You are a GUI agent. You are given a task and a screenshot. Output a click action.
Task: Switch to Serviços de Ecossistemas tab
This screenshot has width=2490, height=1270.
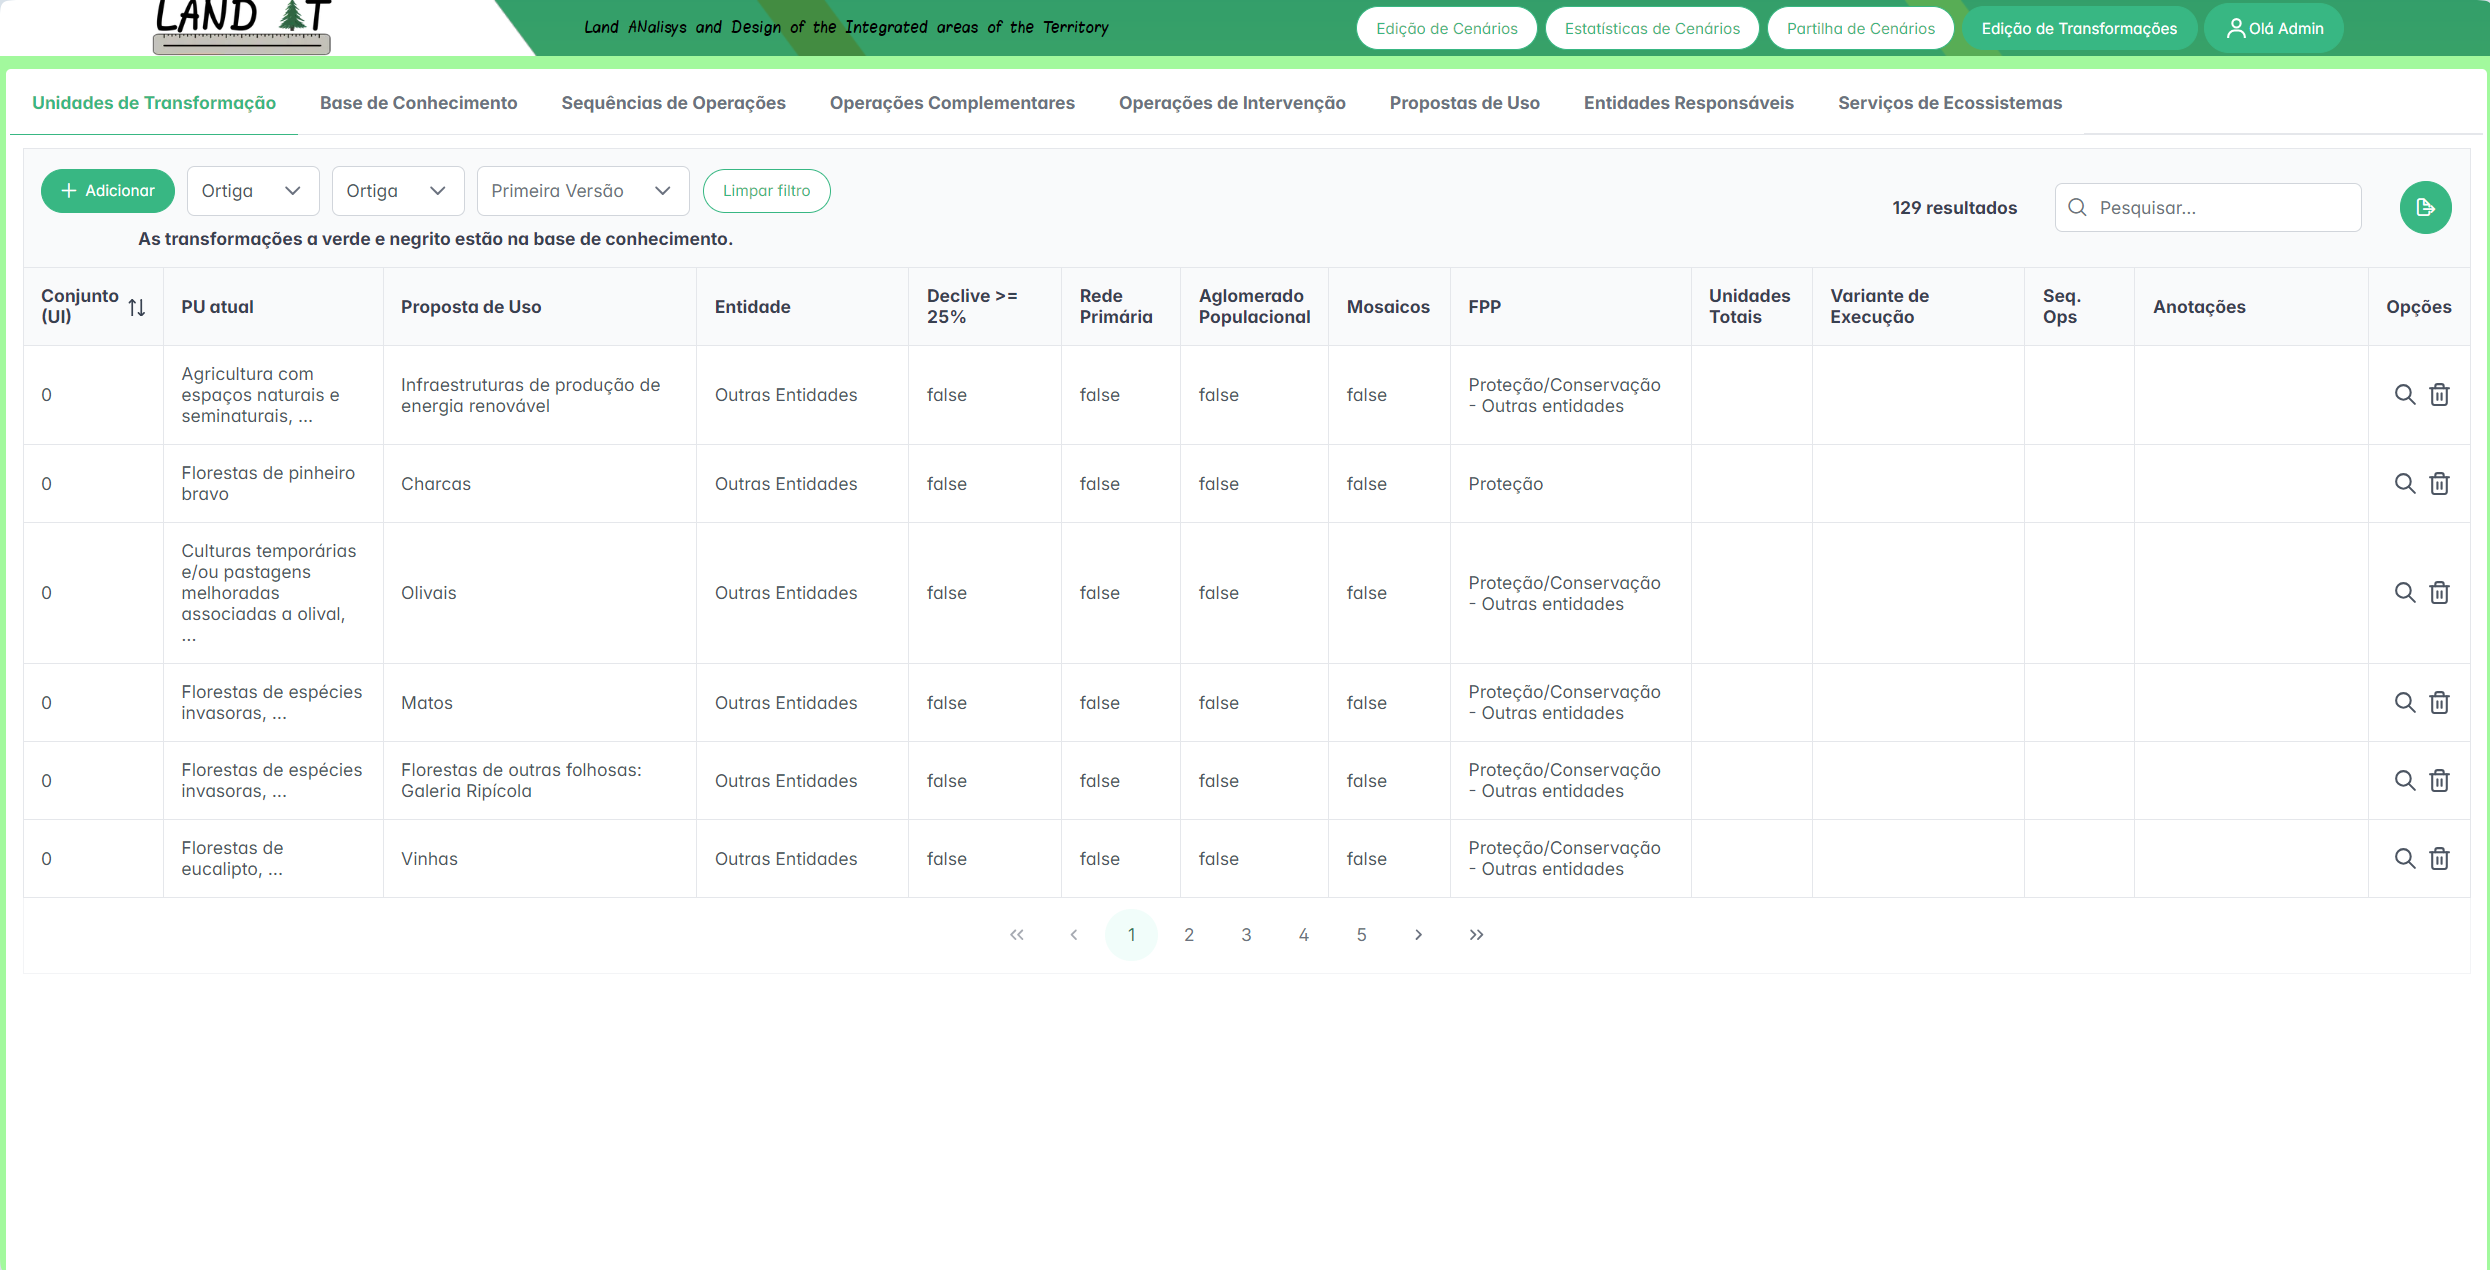coord(1949,103)
